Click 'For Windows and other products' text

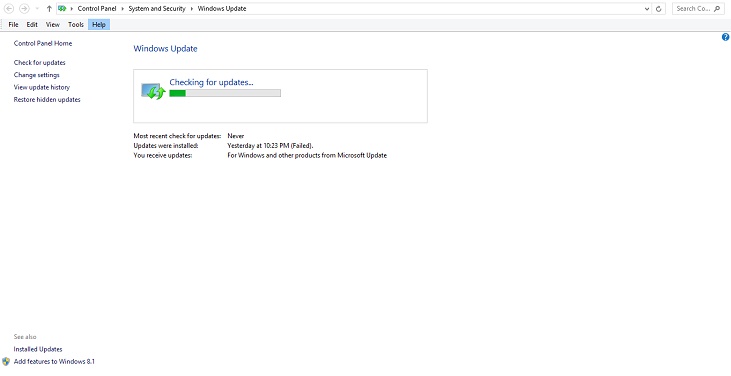tap(307, 156)
